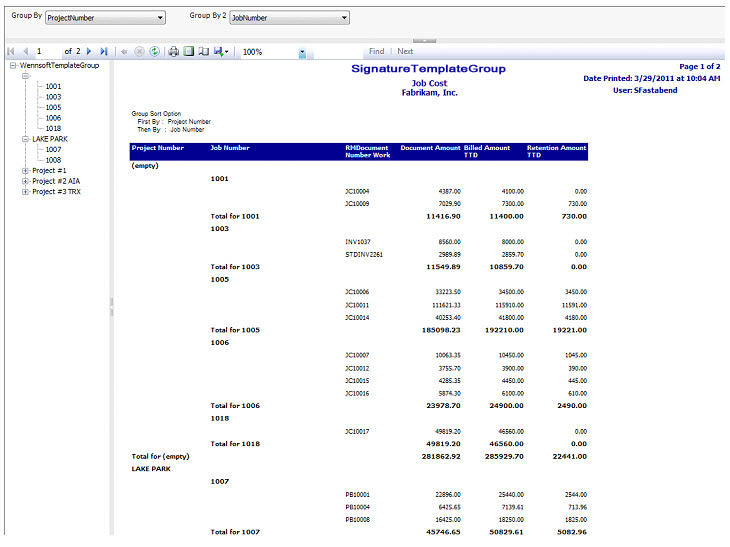The width and height of the screenshot is (730, 547).
Task: Expand the Project #1 tree node
Action: coord(25,171)
